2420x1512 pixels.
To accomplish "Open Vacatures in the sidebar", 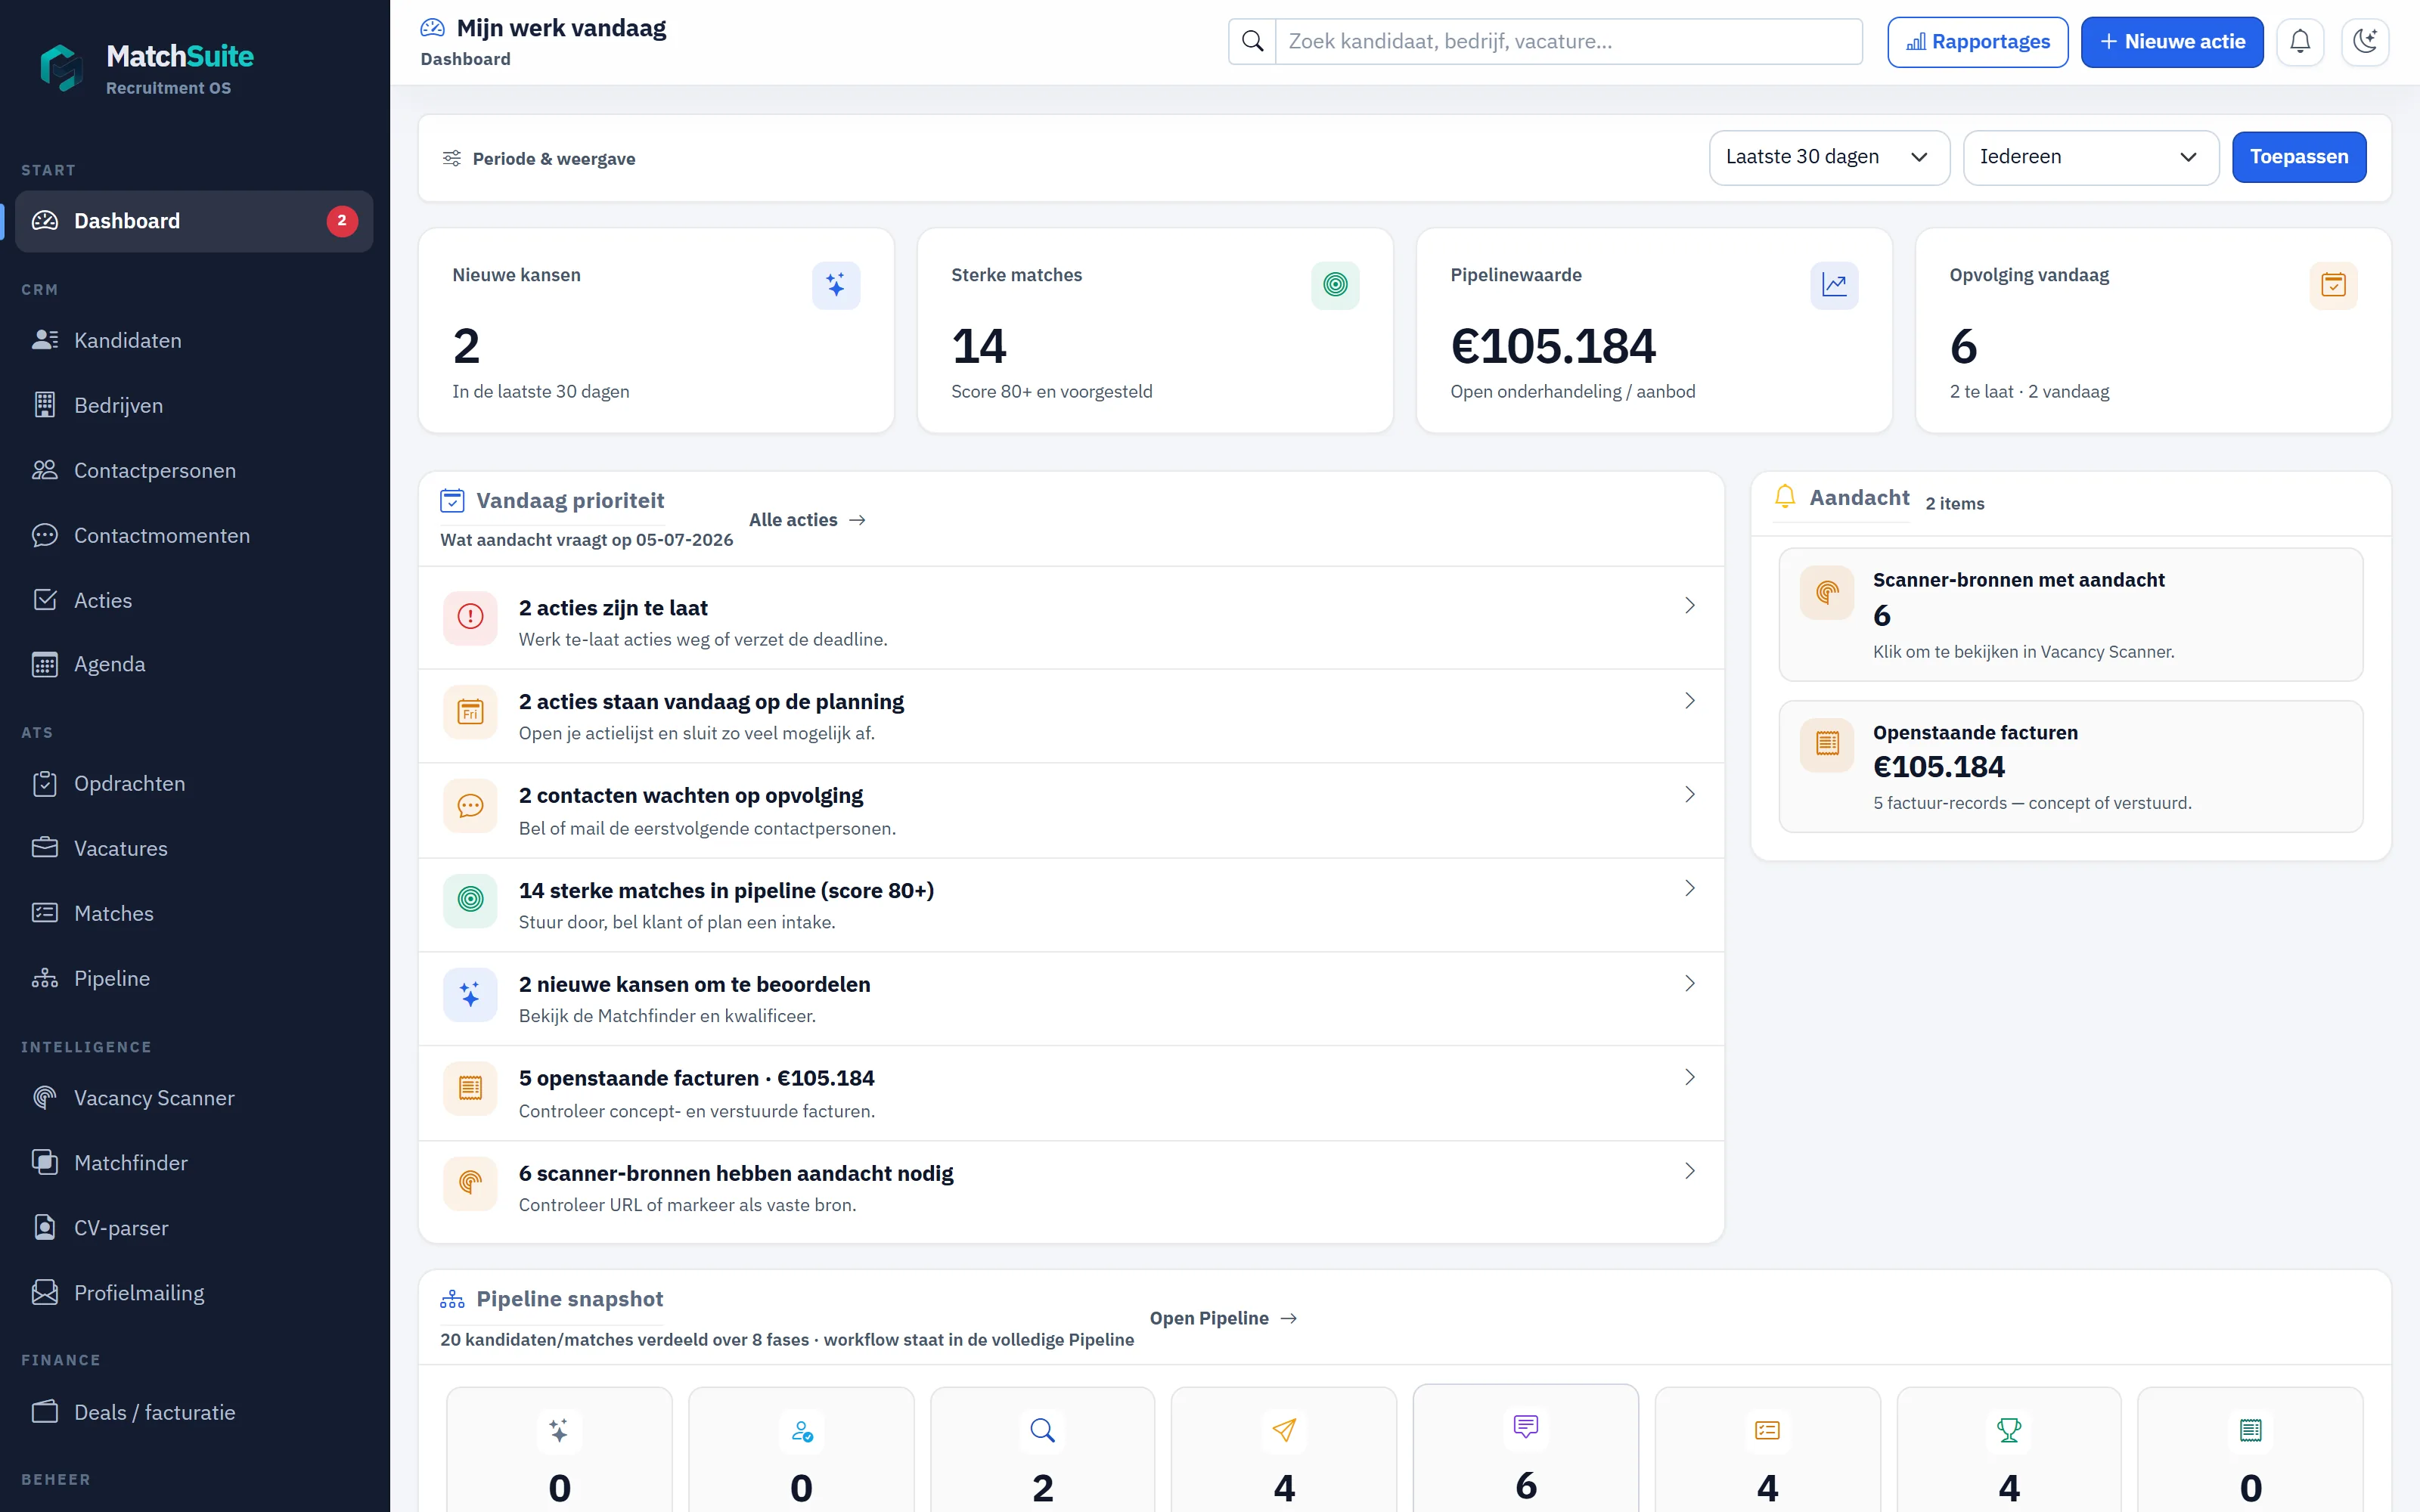I will (x=194, y=848).
